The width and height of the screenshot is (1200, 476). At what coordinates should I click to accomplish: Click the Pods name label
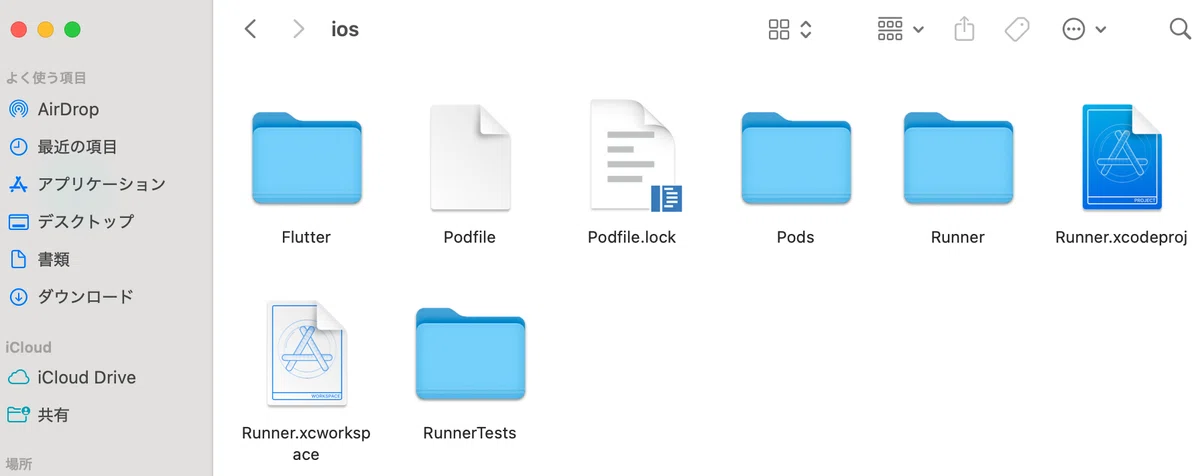[x=796, y=237]
